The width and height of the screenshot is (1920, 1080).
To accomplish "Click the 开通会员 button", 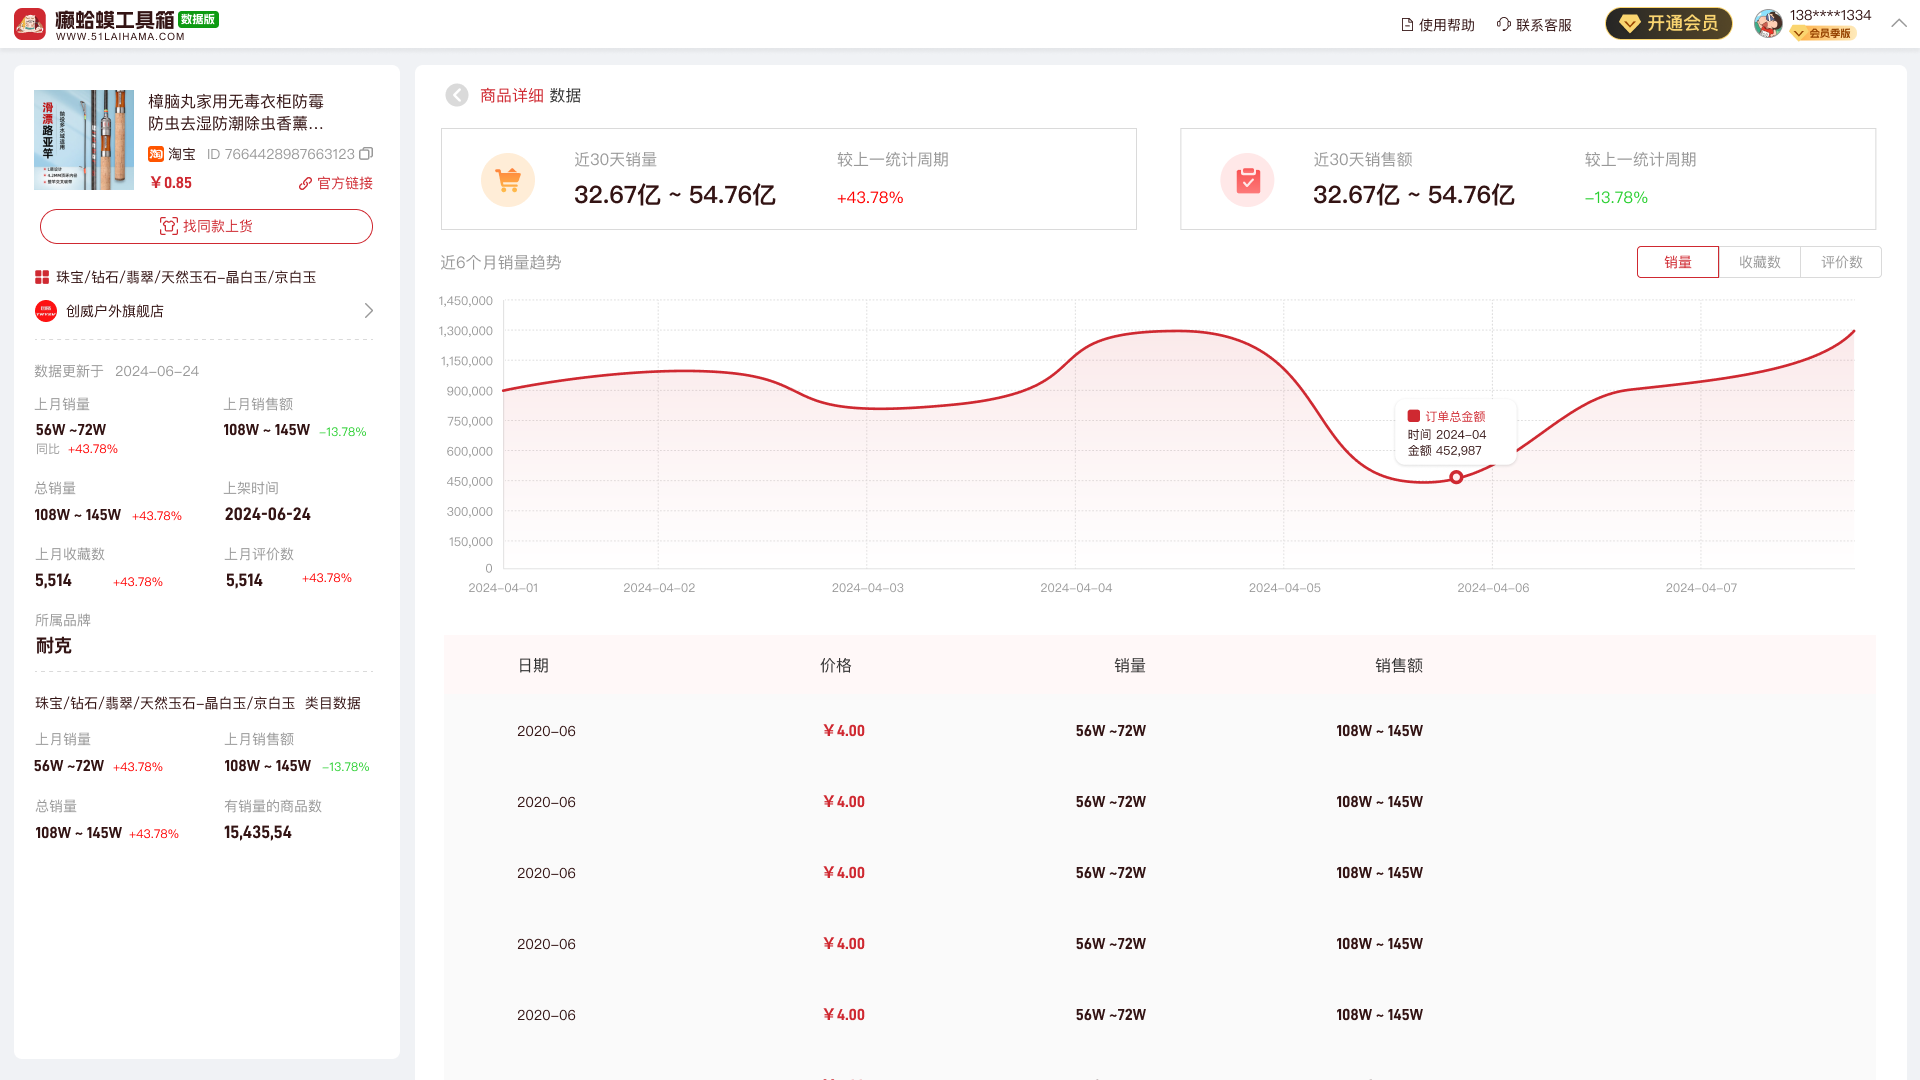I will [x=1668, y=23].
